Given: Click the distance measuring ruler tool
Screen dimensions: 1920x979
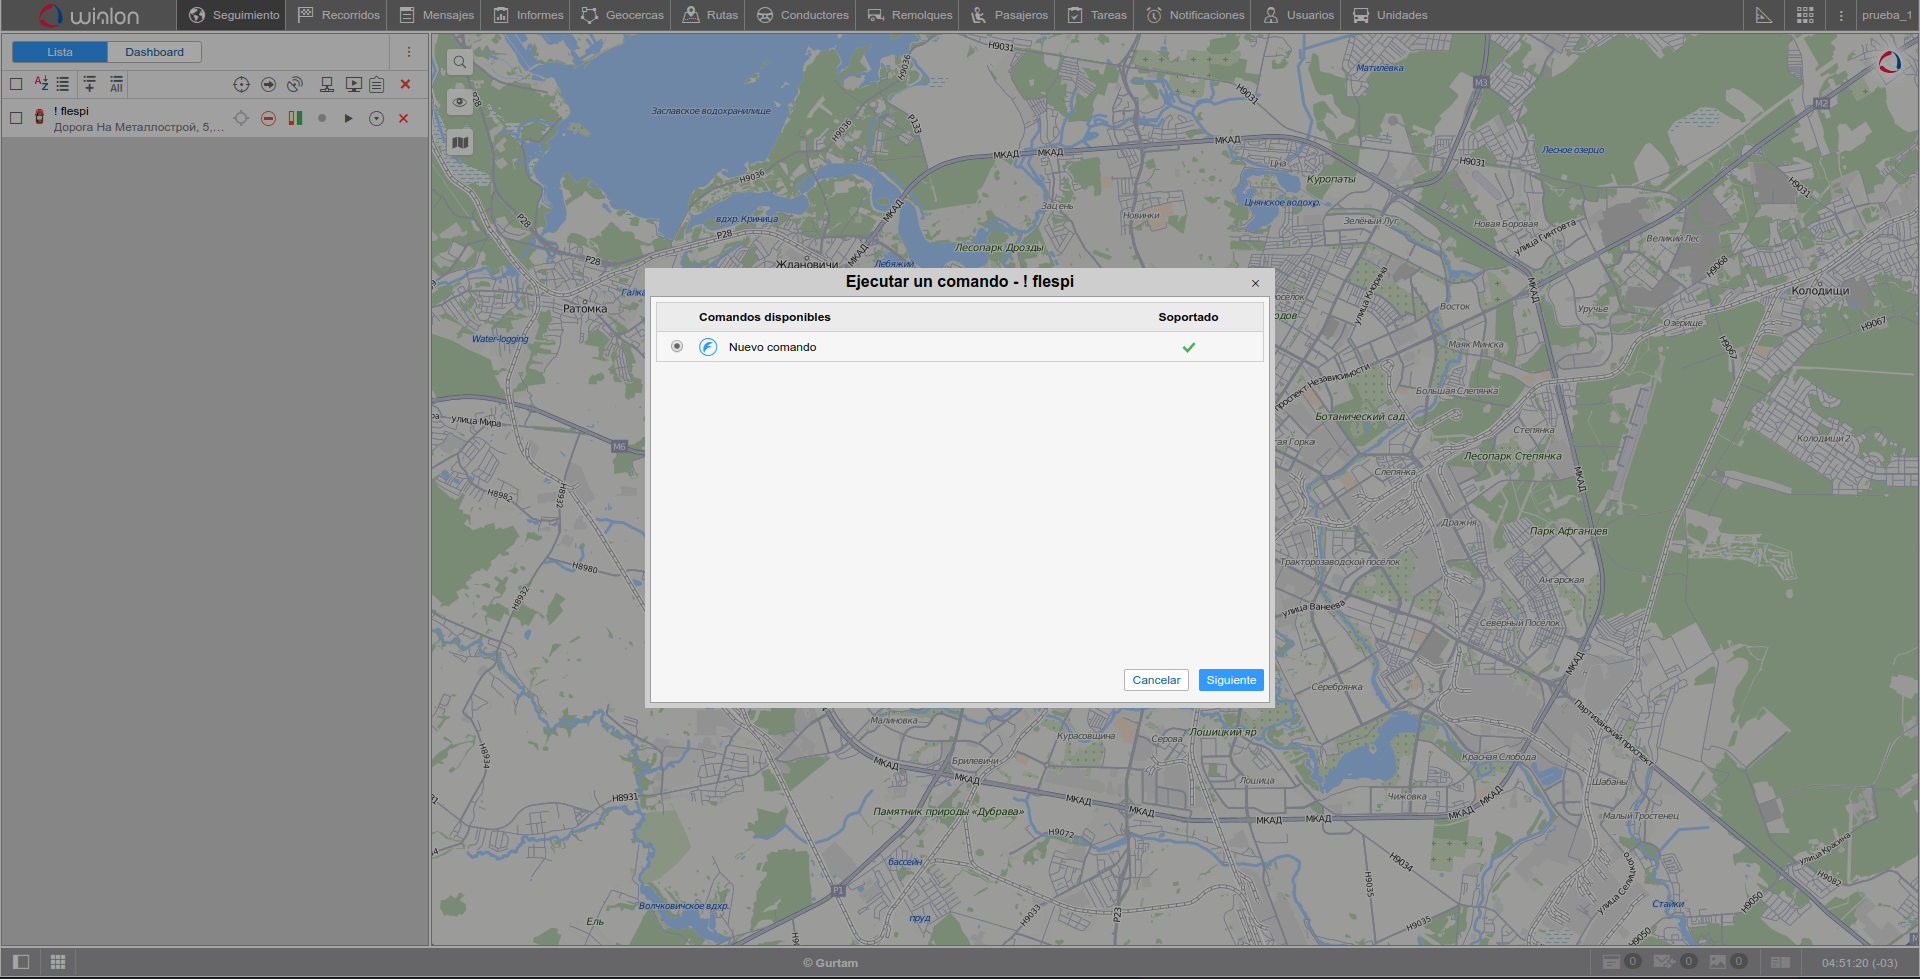Looking at the screenshot, I should click(1763, 15).
